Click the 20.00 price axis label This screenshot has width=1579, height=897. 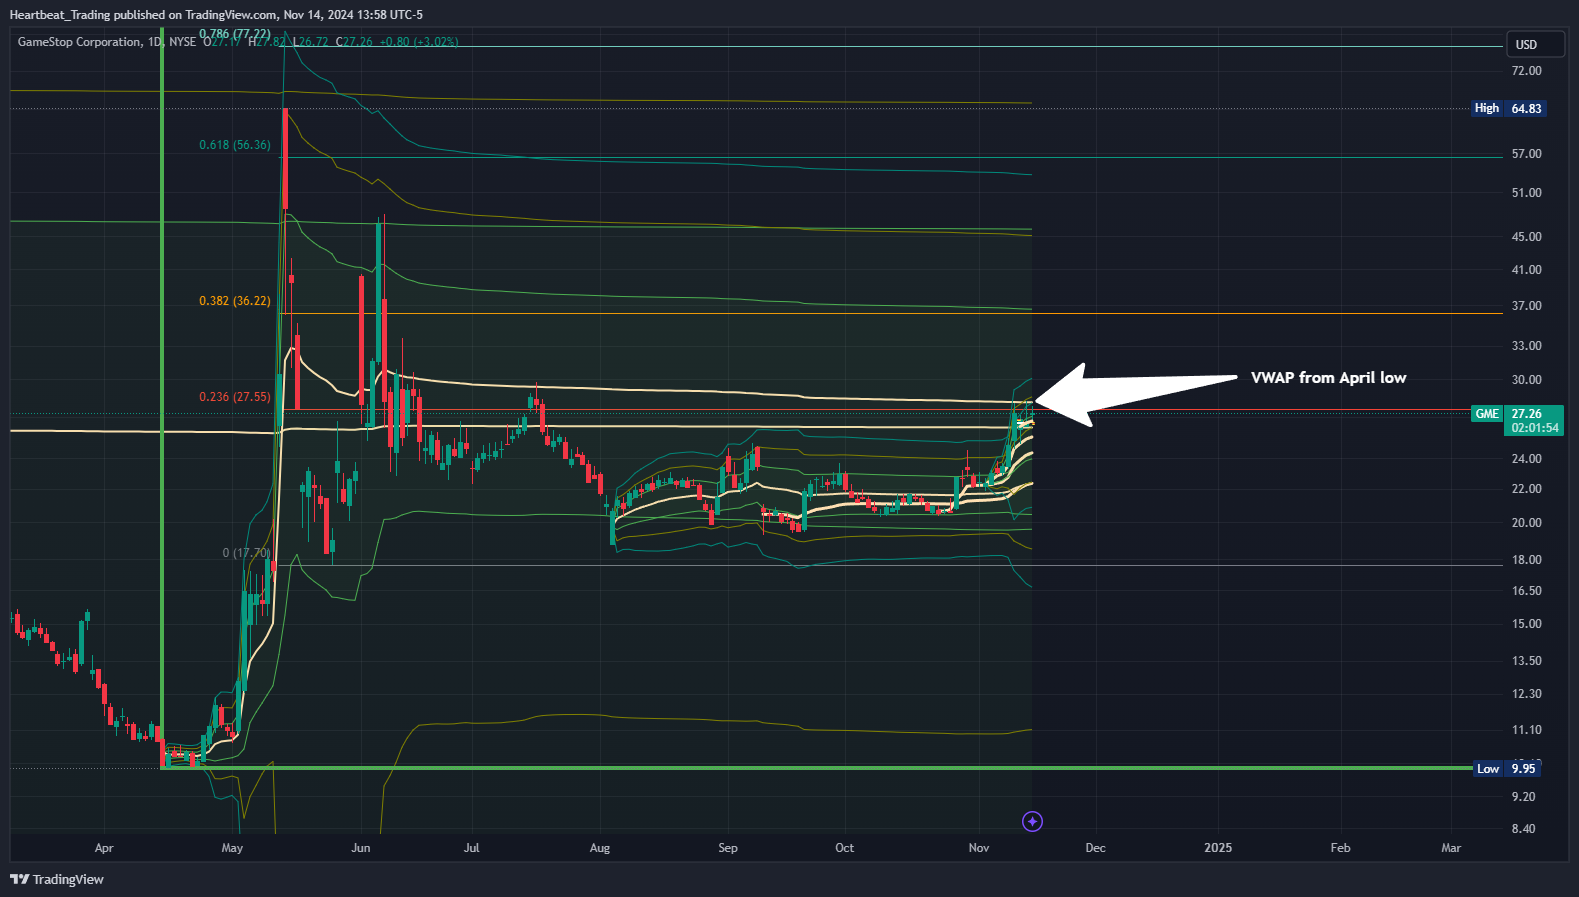(1527, 523)
